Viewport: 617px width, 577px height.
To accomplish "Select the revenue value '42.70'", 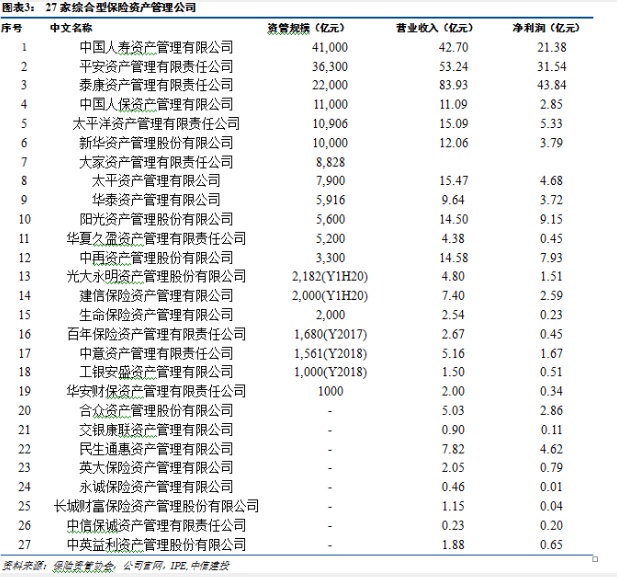I will (454, 47).
